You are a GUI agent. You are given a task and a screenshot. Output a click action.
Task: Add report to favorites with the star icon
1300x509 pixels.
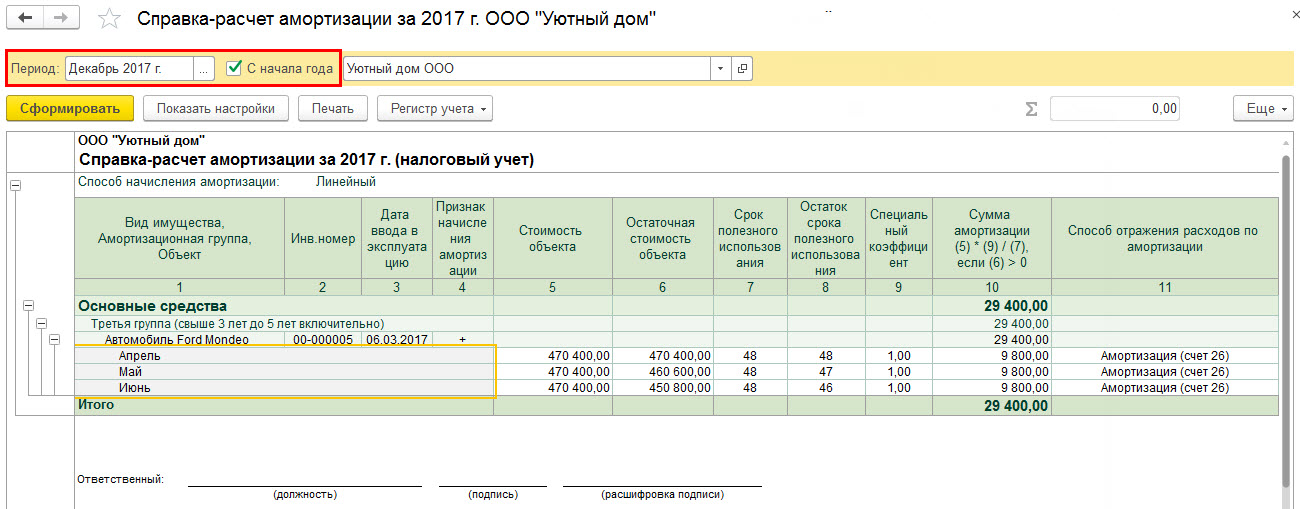click(111, 20)
